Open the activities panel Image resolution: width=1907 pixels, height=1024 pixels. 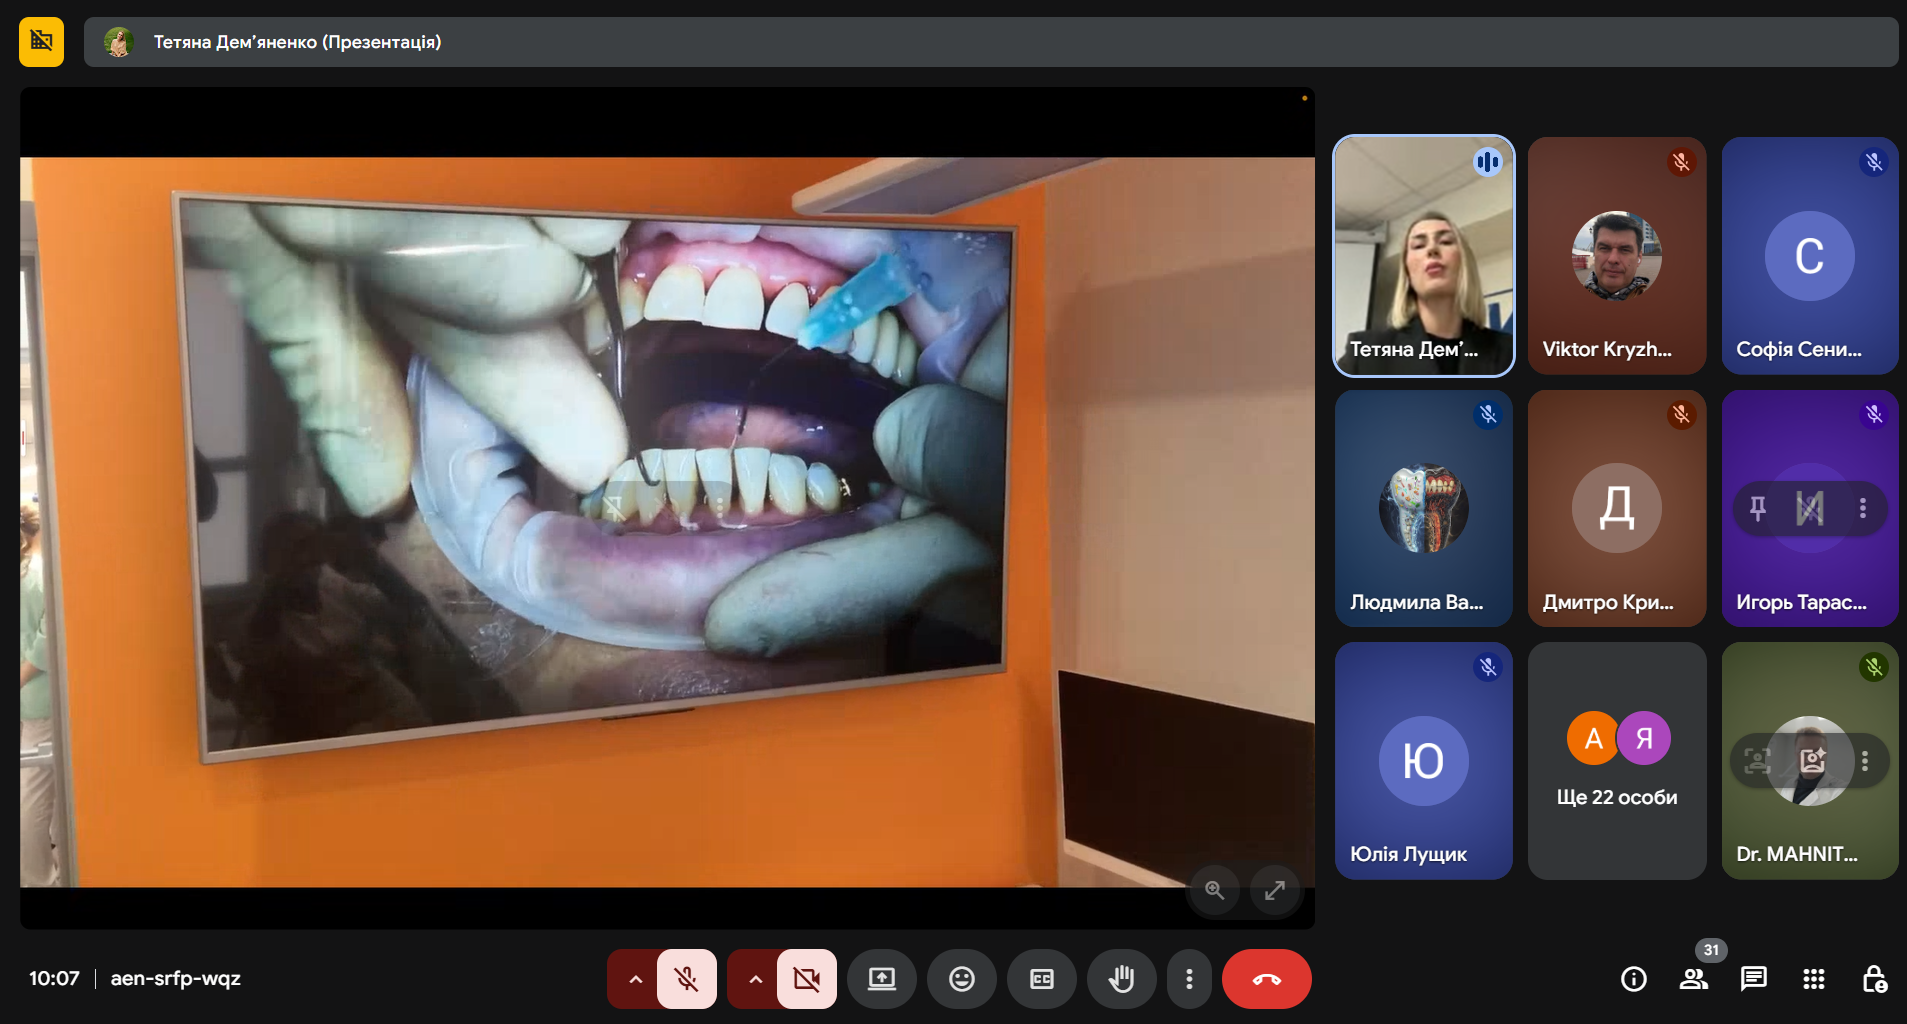[x=1813, y=979]
